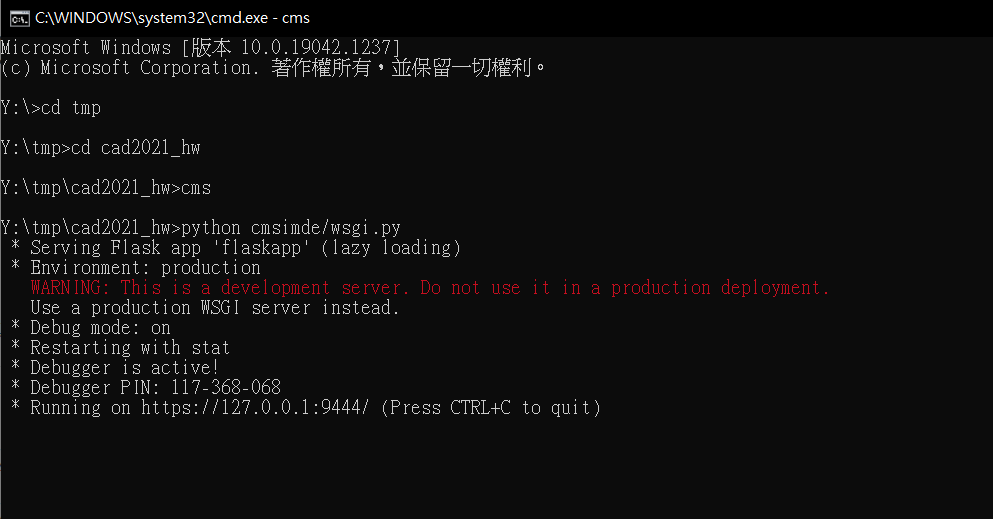Click the Debugger PIN 117-368-068 text
Screen dimensions: 993x519
pos(155,387)
